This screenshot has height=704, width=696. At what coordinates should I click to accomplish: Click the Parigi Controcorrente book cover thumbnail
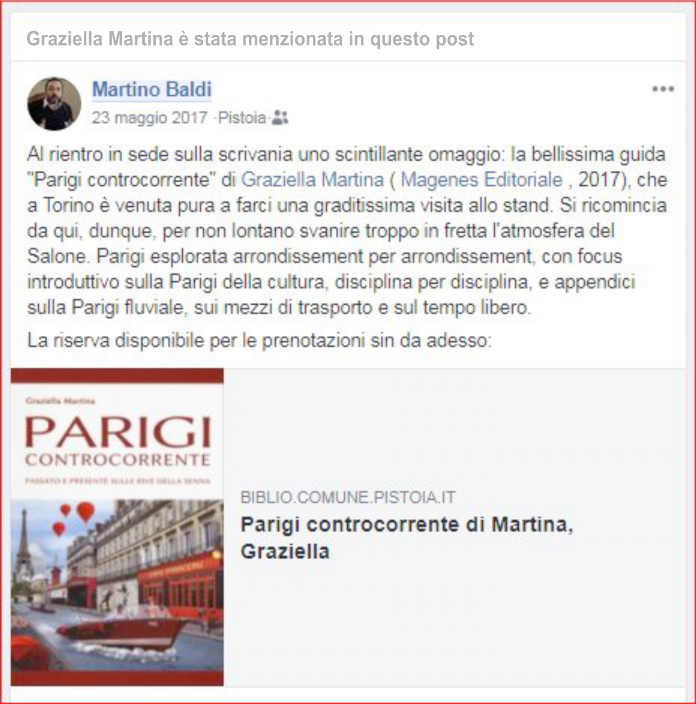[x=117, y=527]
